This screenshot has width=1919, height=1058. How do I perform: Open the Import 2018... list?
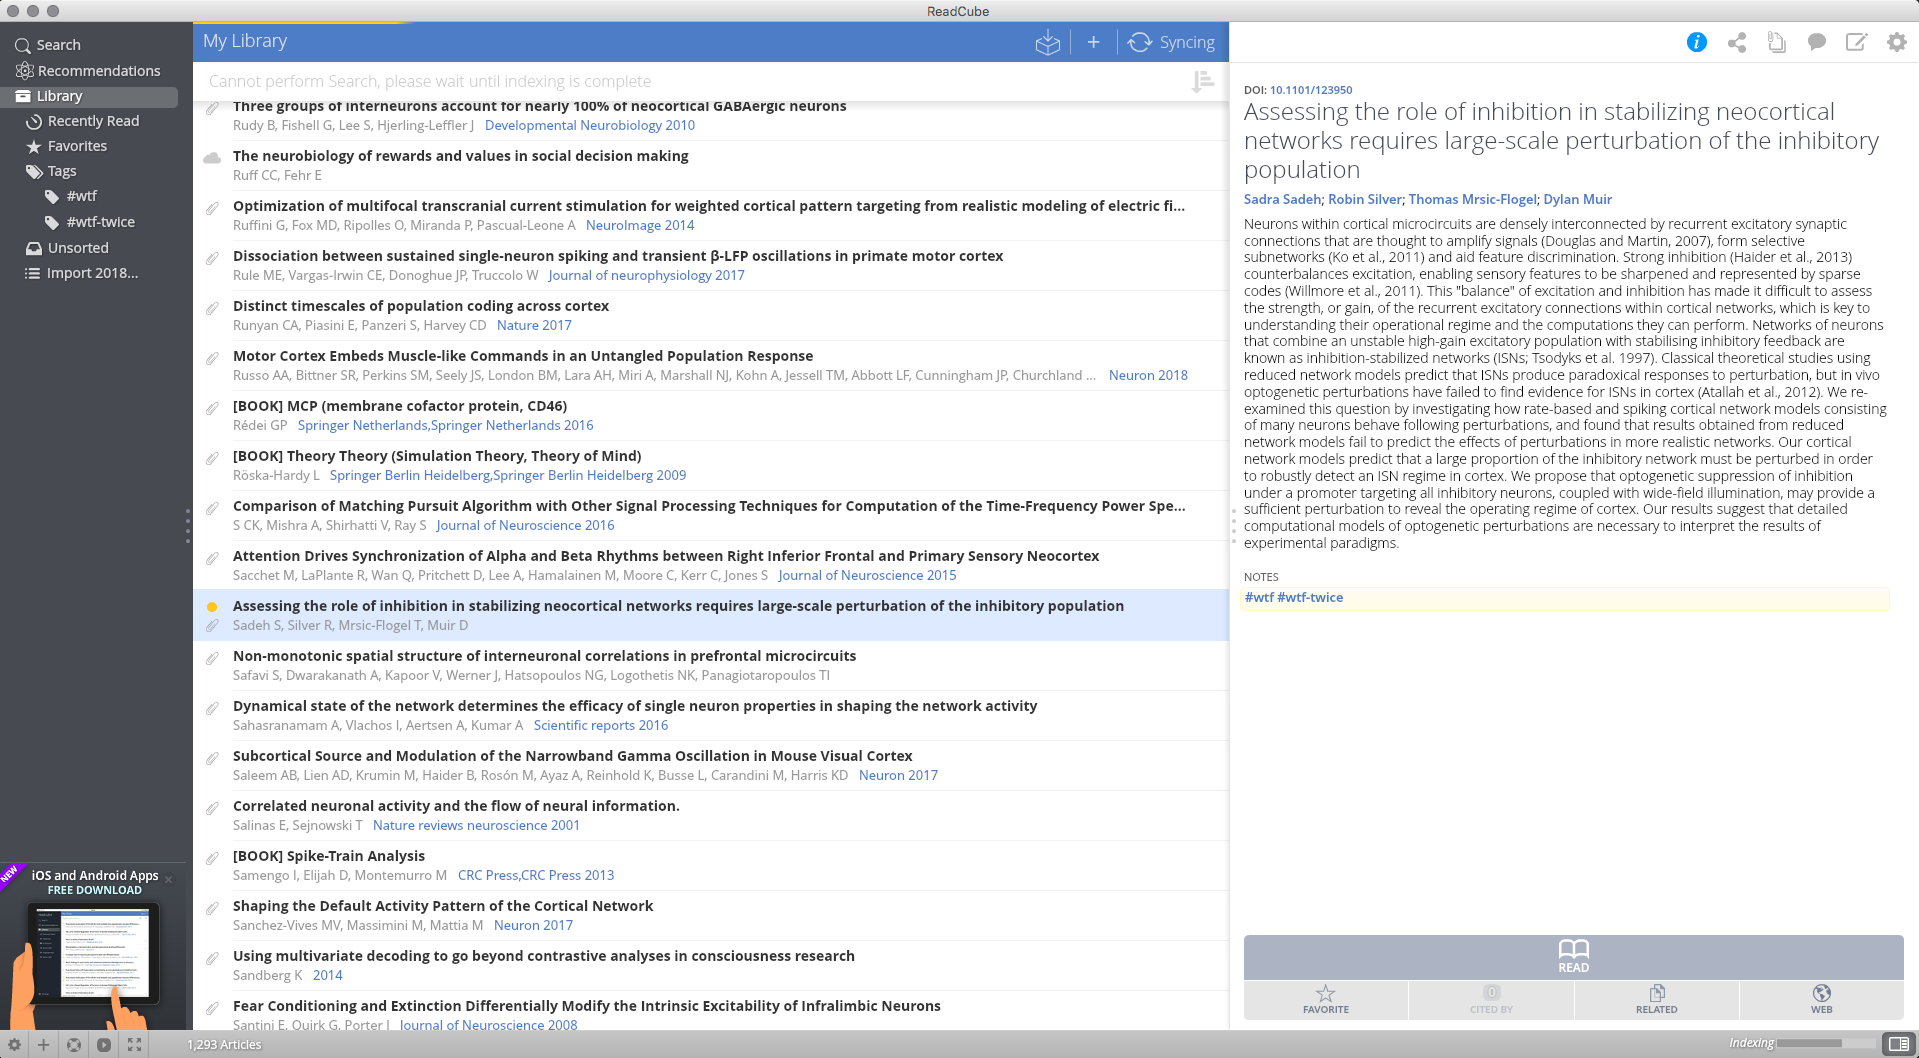(x=82, y=273)
